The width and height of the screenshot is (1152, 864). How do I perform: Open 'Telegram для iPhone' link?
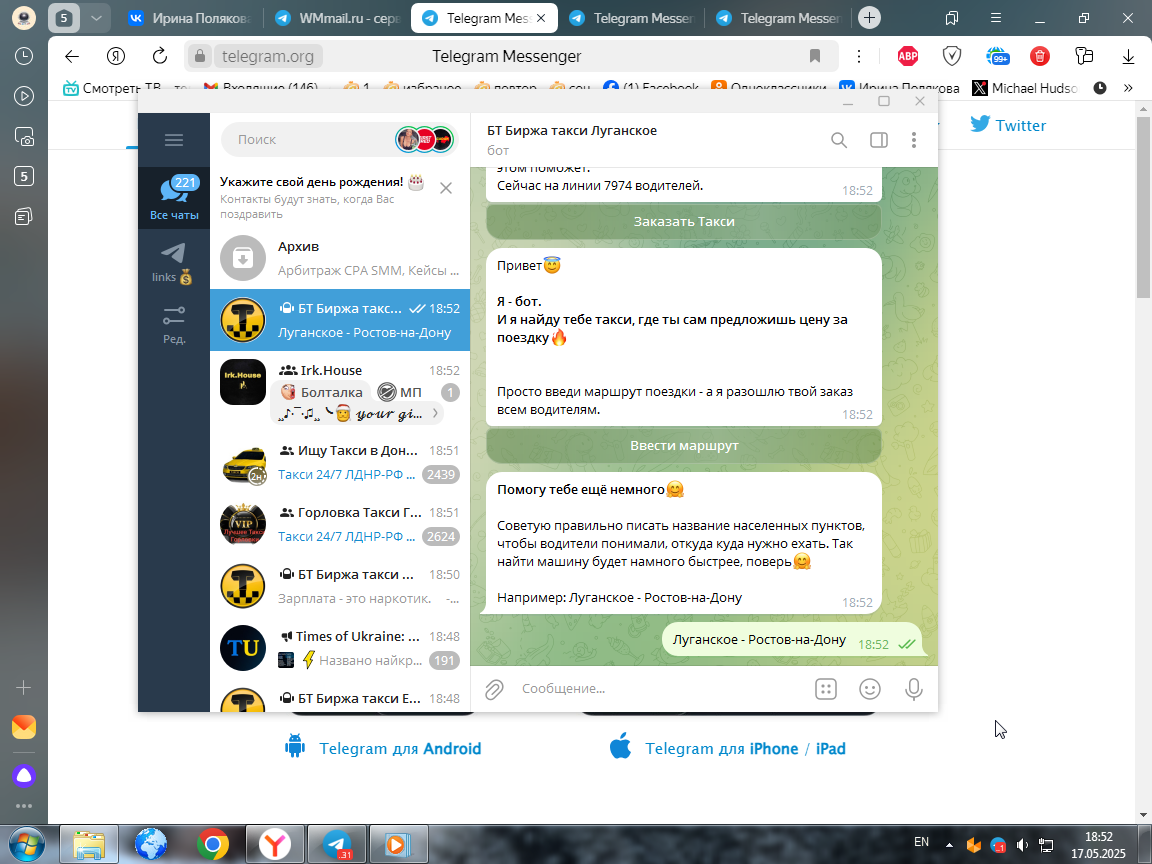point(721,749)
